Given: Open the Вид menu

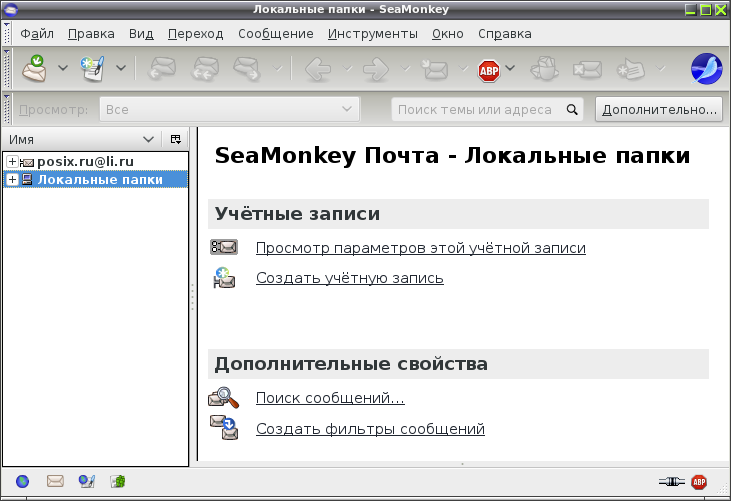Looking at the screenshot, I should pos(141,34).
